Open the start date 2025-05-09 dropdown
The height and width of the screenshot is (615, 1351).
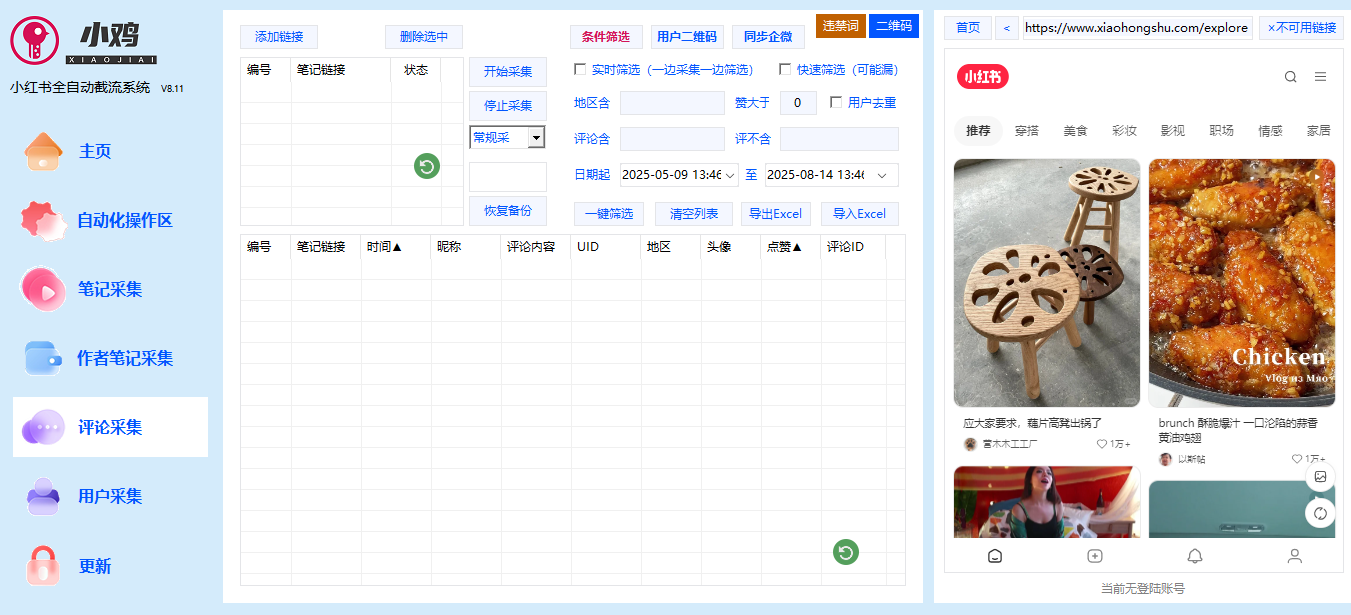click(730, 175)
